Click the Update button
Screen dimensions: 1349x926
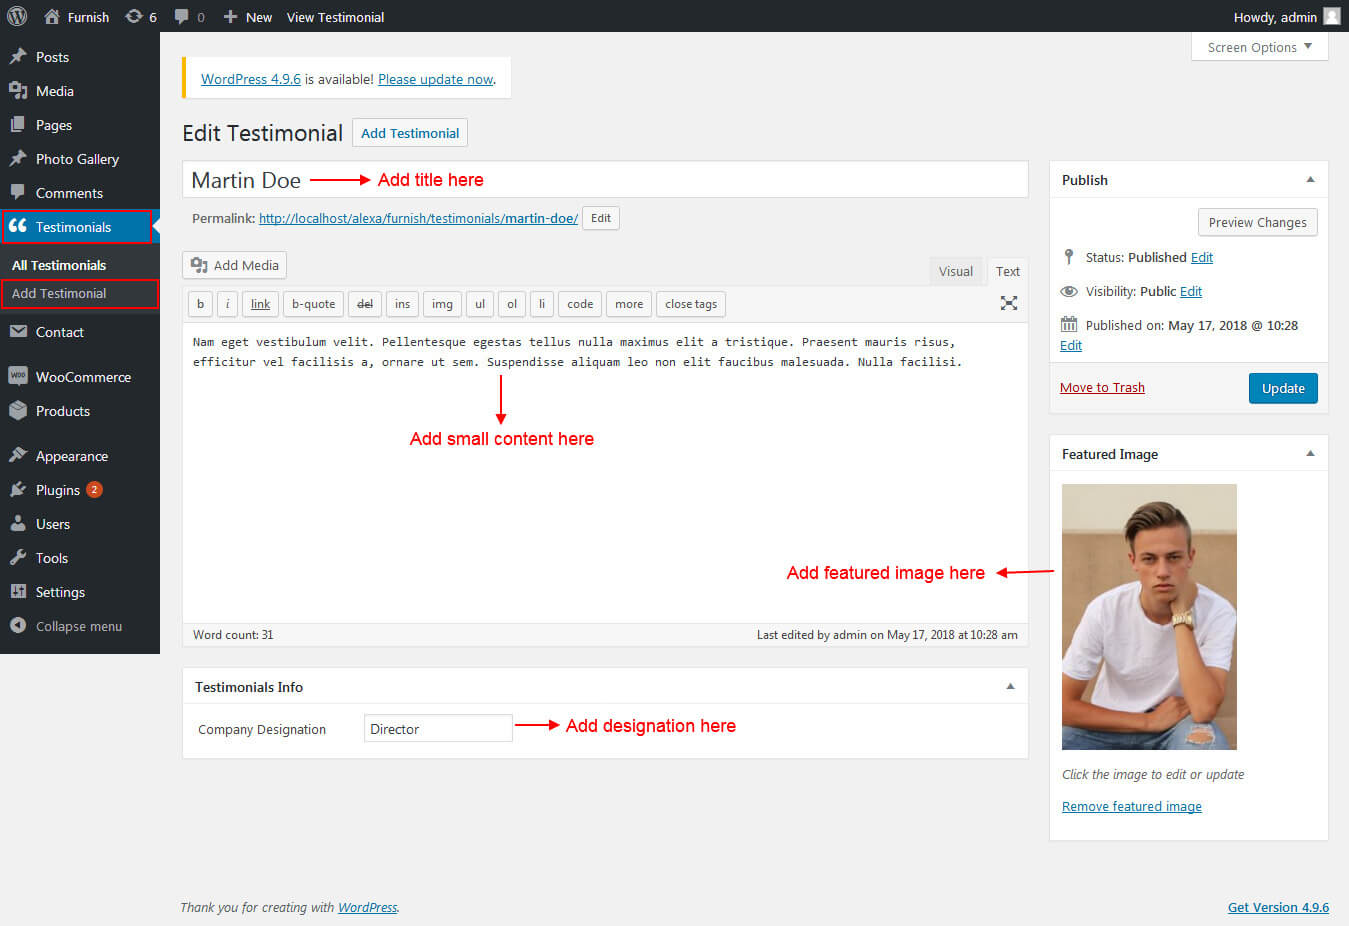(x=1283, y=388)
